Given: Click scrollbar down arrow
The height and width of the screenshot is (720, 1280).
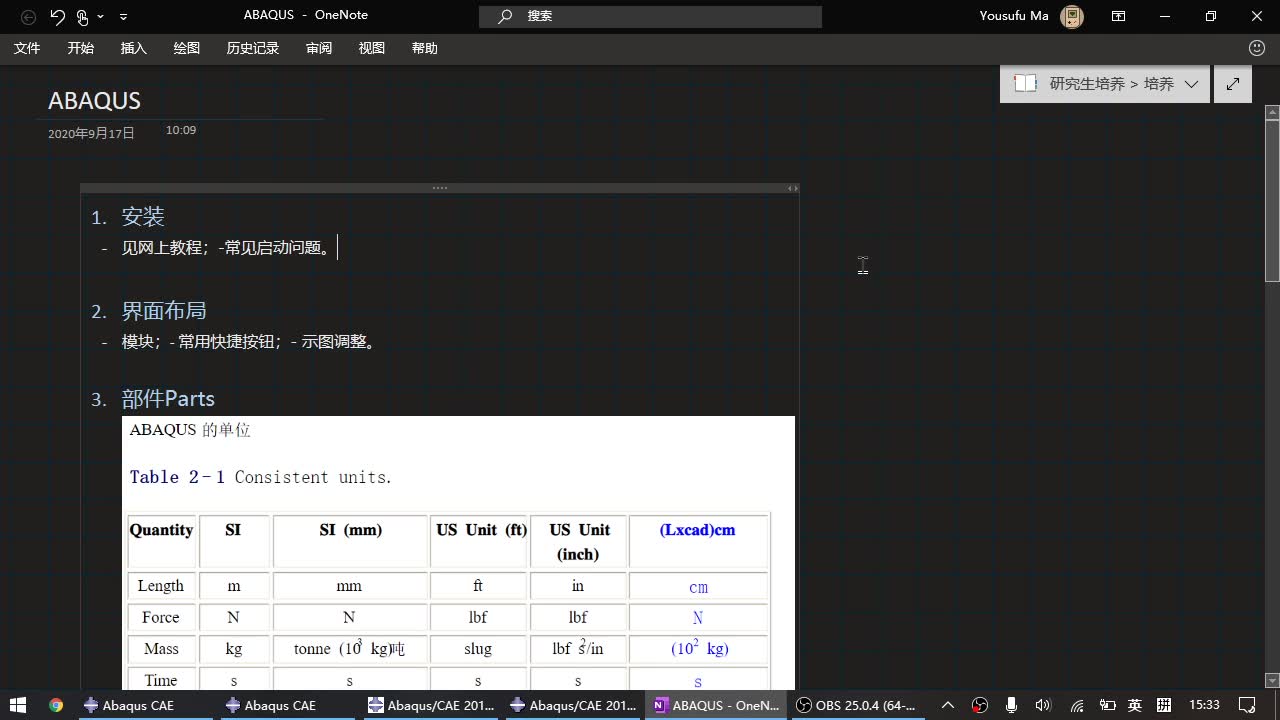Looking at the screenshot, I should coord(1272,683).
